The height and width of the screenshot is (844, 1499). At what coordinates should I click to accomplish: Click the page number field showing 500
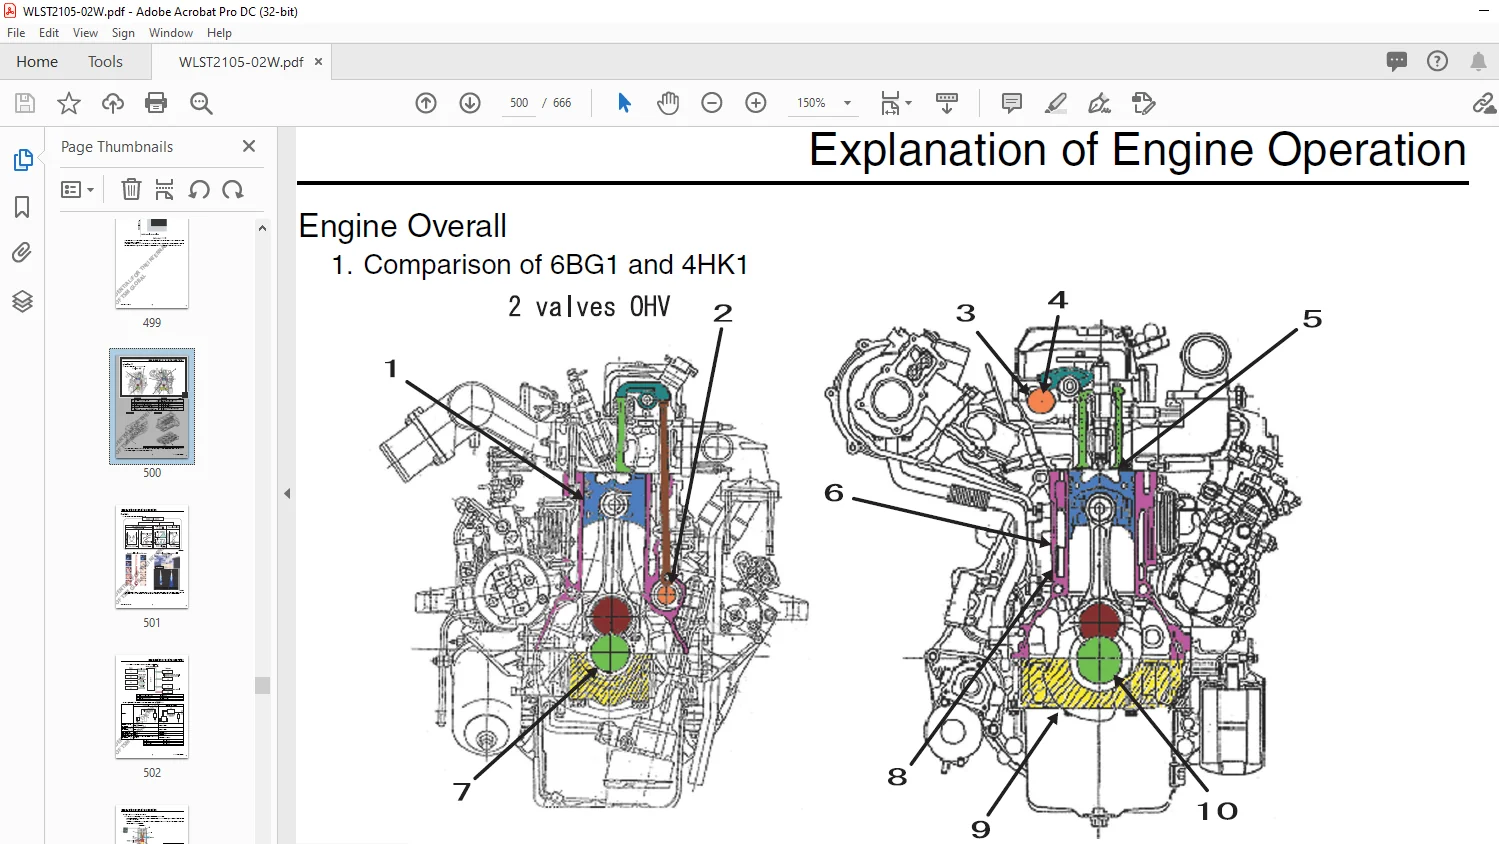[x=519, y=103]
